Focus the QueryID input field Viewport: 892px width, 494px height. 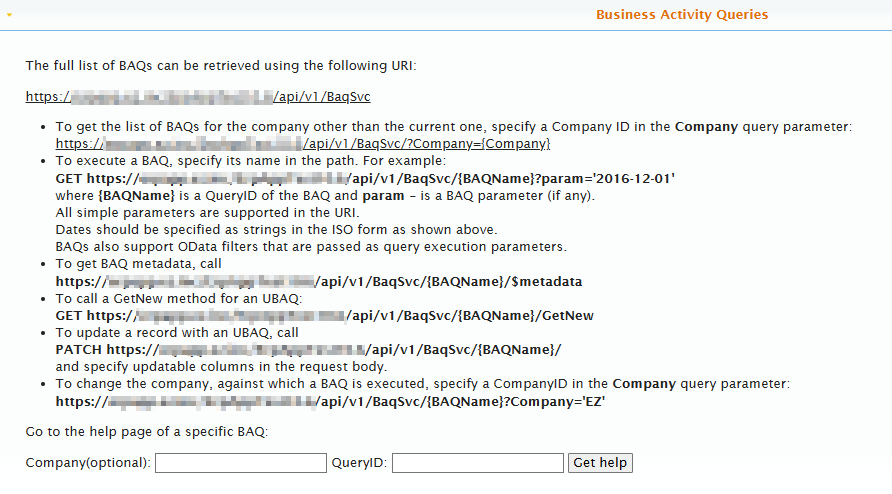point(478,463)
